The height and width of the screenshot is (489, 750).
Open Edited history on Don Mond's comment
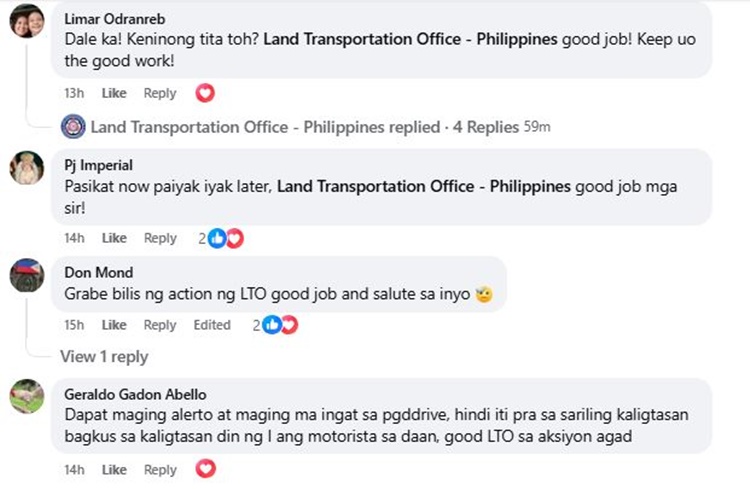click(x=212, y=325)
